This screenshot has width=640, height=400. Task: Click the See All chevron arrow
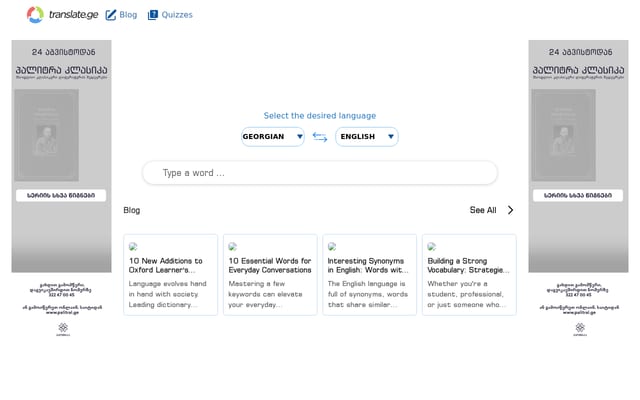511,210
